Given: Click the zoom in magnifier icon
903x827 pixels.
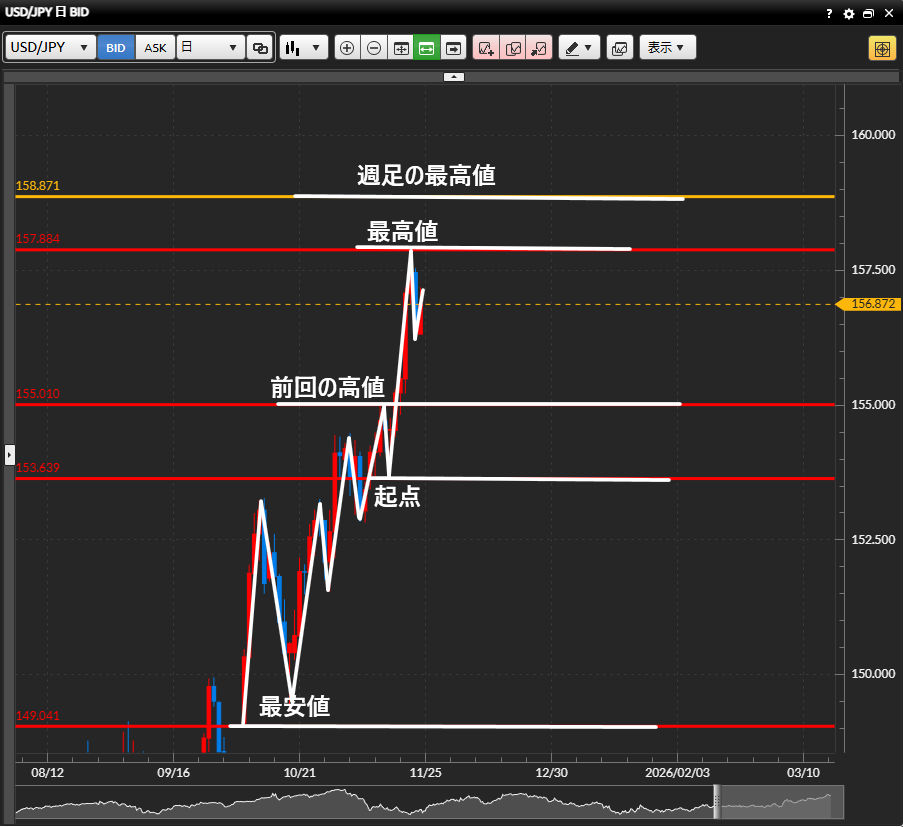Looking at the screenshot, I should 347,48.
